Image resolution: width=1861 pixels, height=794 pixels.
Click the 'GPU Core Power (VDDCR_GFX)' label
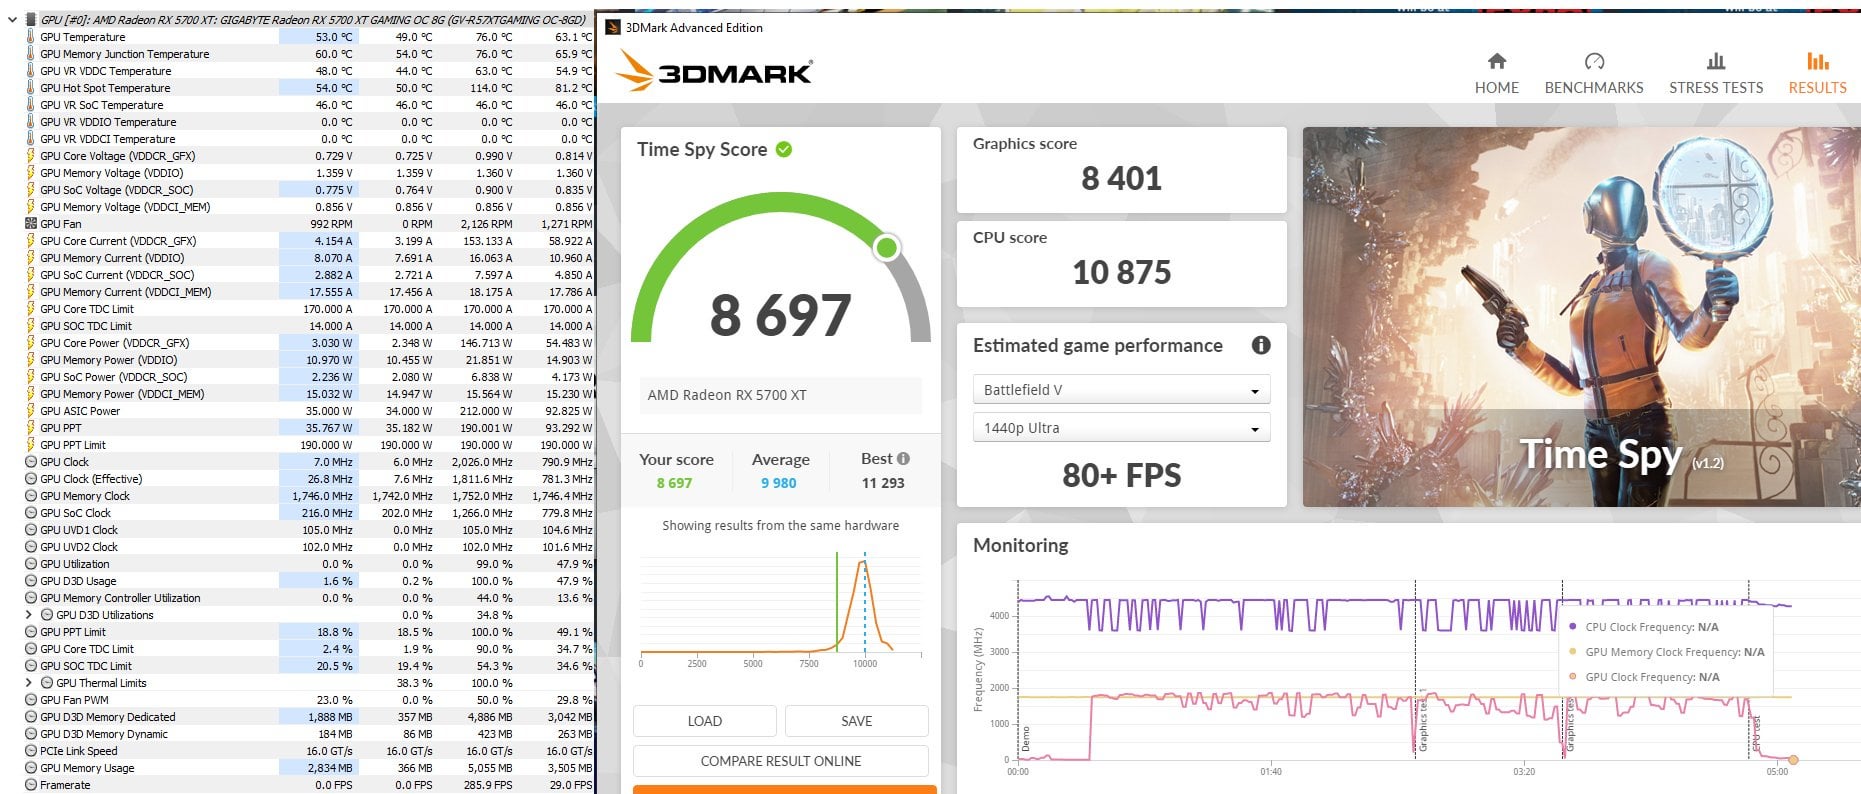click(114, 343)
